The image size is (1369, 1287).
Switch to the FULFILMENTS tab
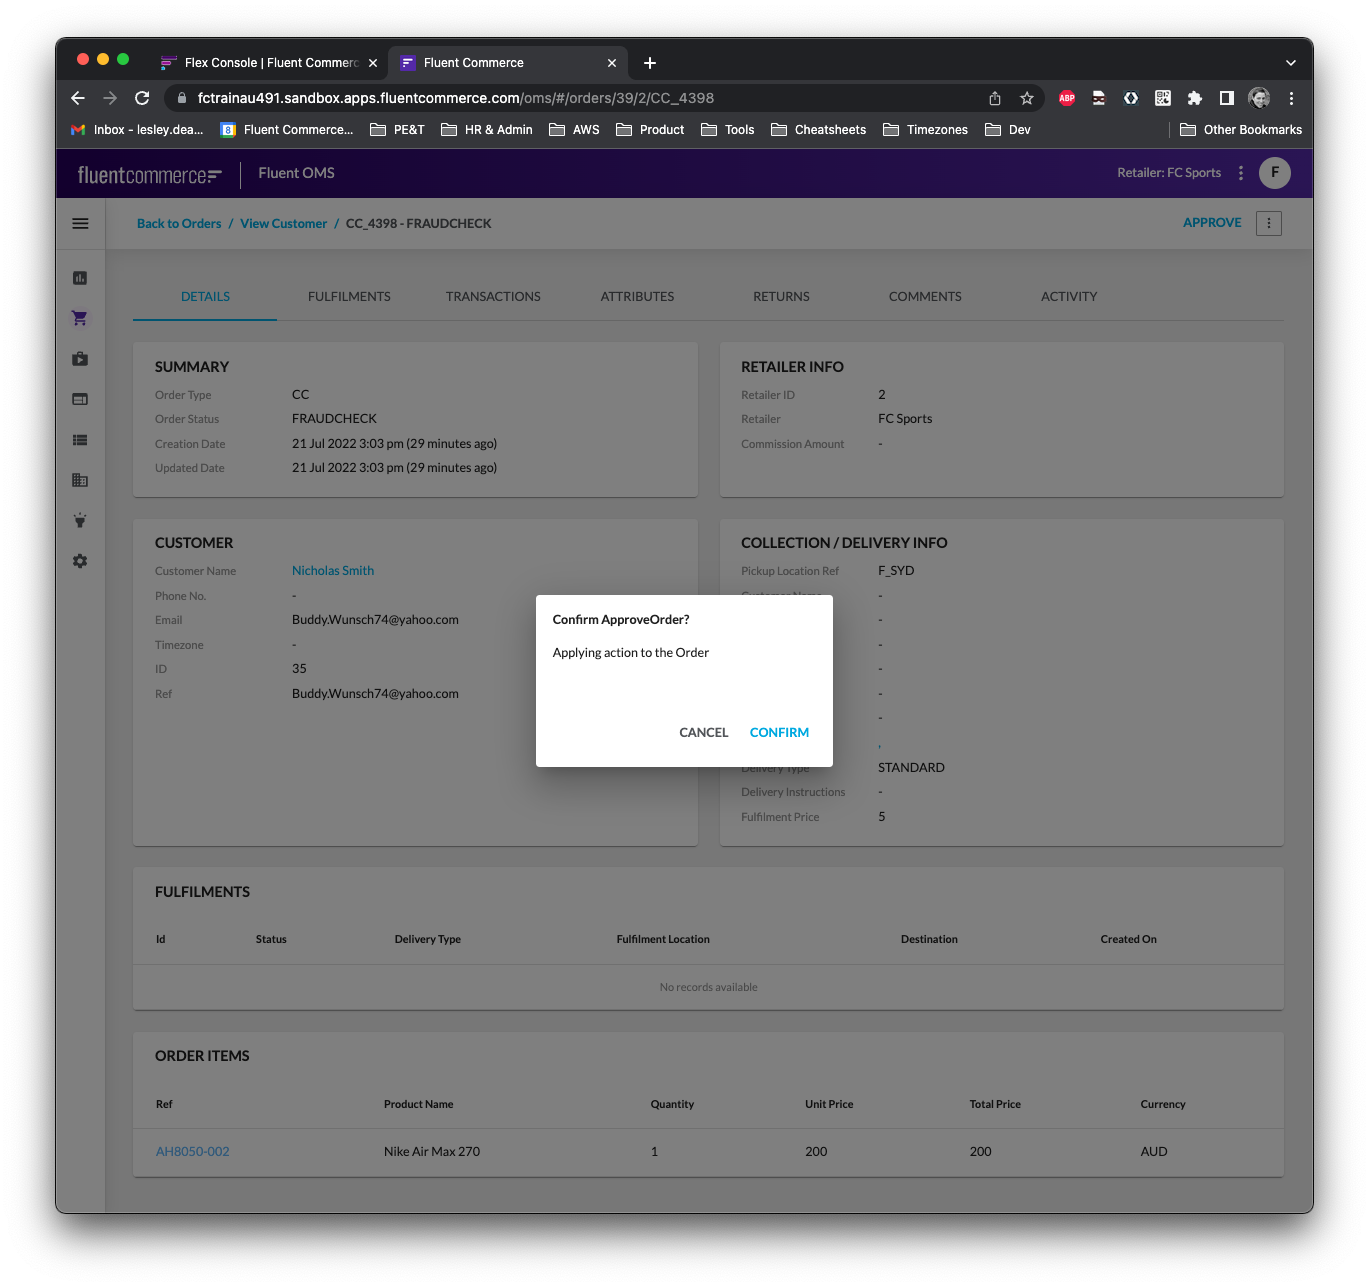coord(349,297)
